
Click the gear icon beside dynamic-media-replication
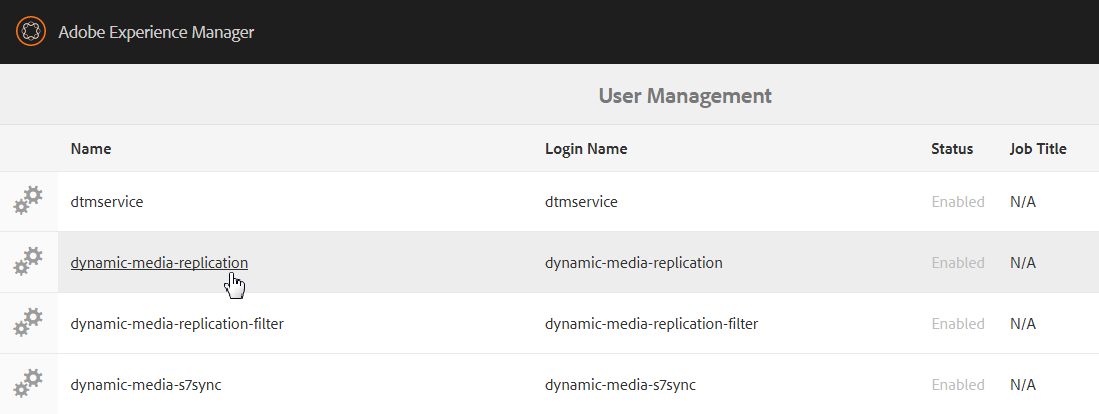pyautogui.click(x=28, y=262)
